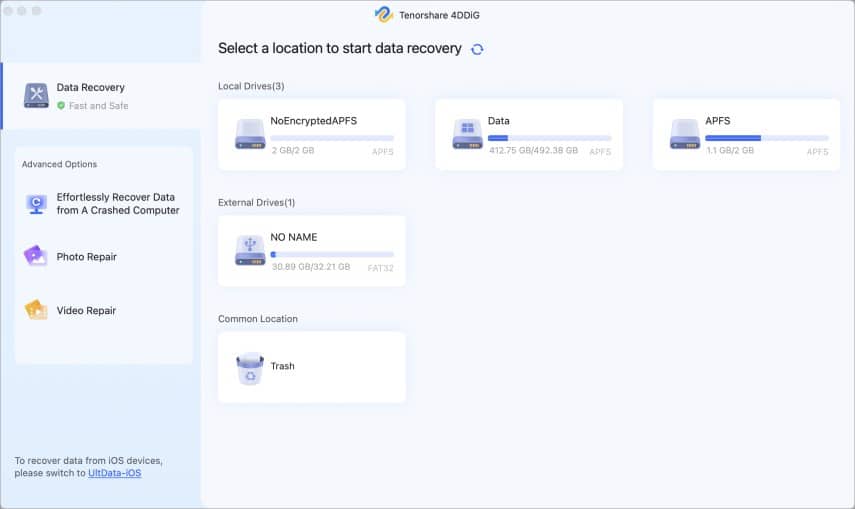The image size is (855, 509).
Task: Select the Data local drive name
Action: coord(498,121)
